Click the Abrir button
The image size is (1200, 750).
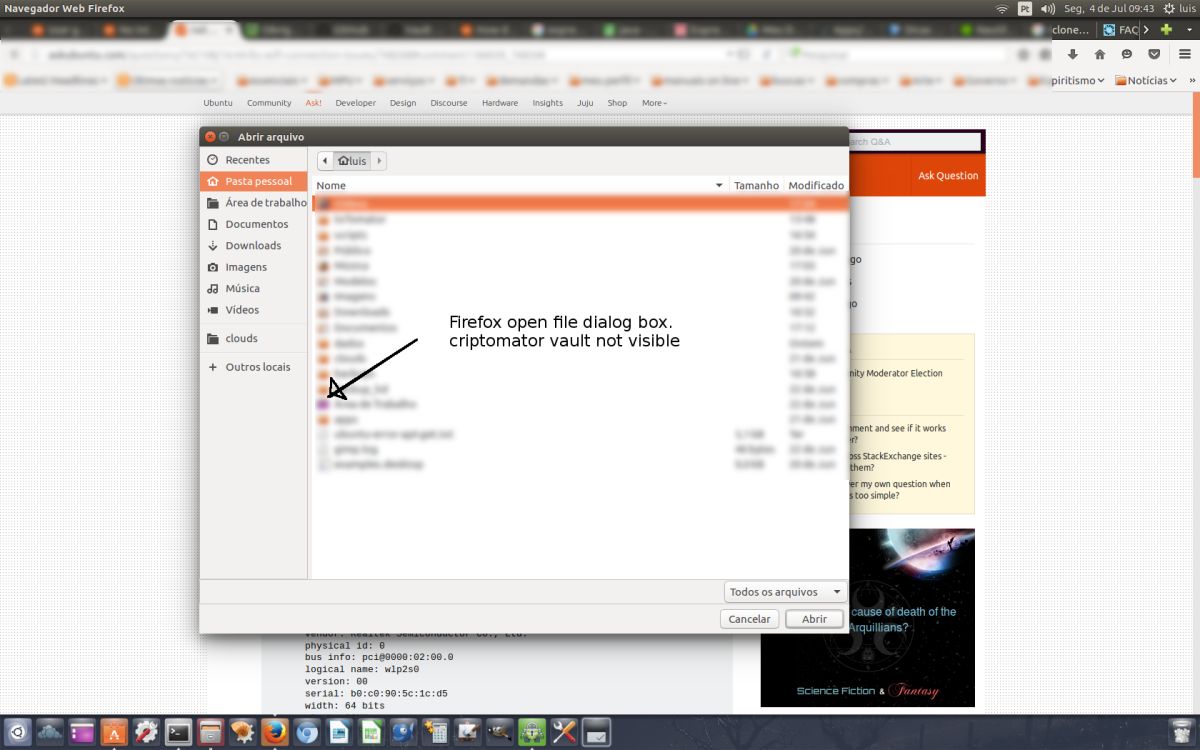814,619
